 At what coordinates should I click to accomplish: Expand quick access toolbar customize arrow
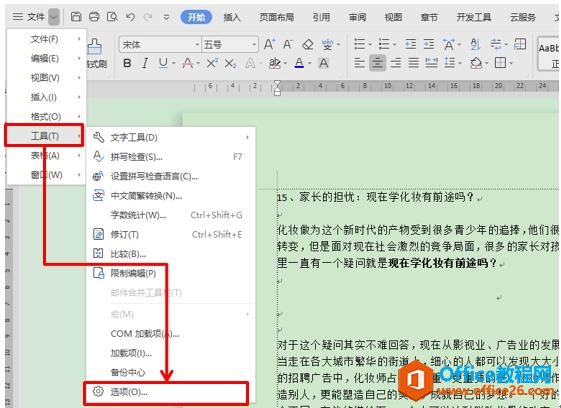point(166,17)
